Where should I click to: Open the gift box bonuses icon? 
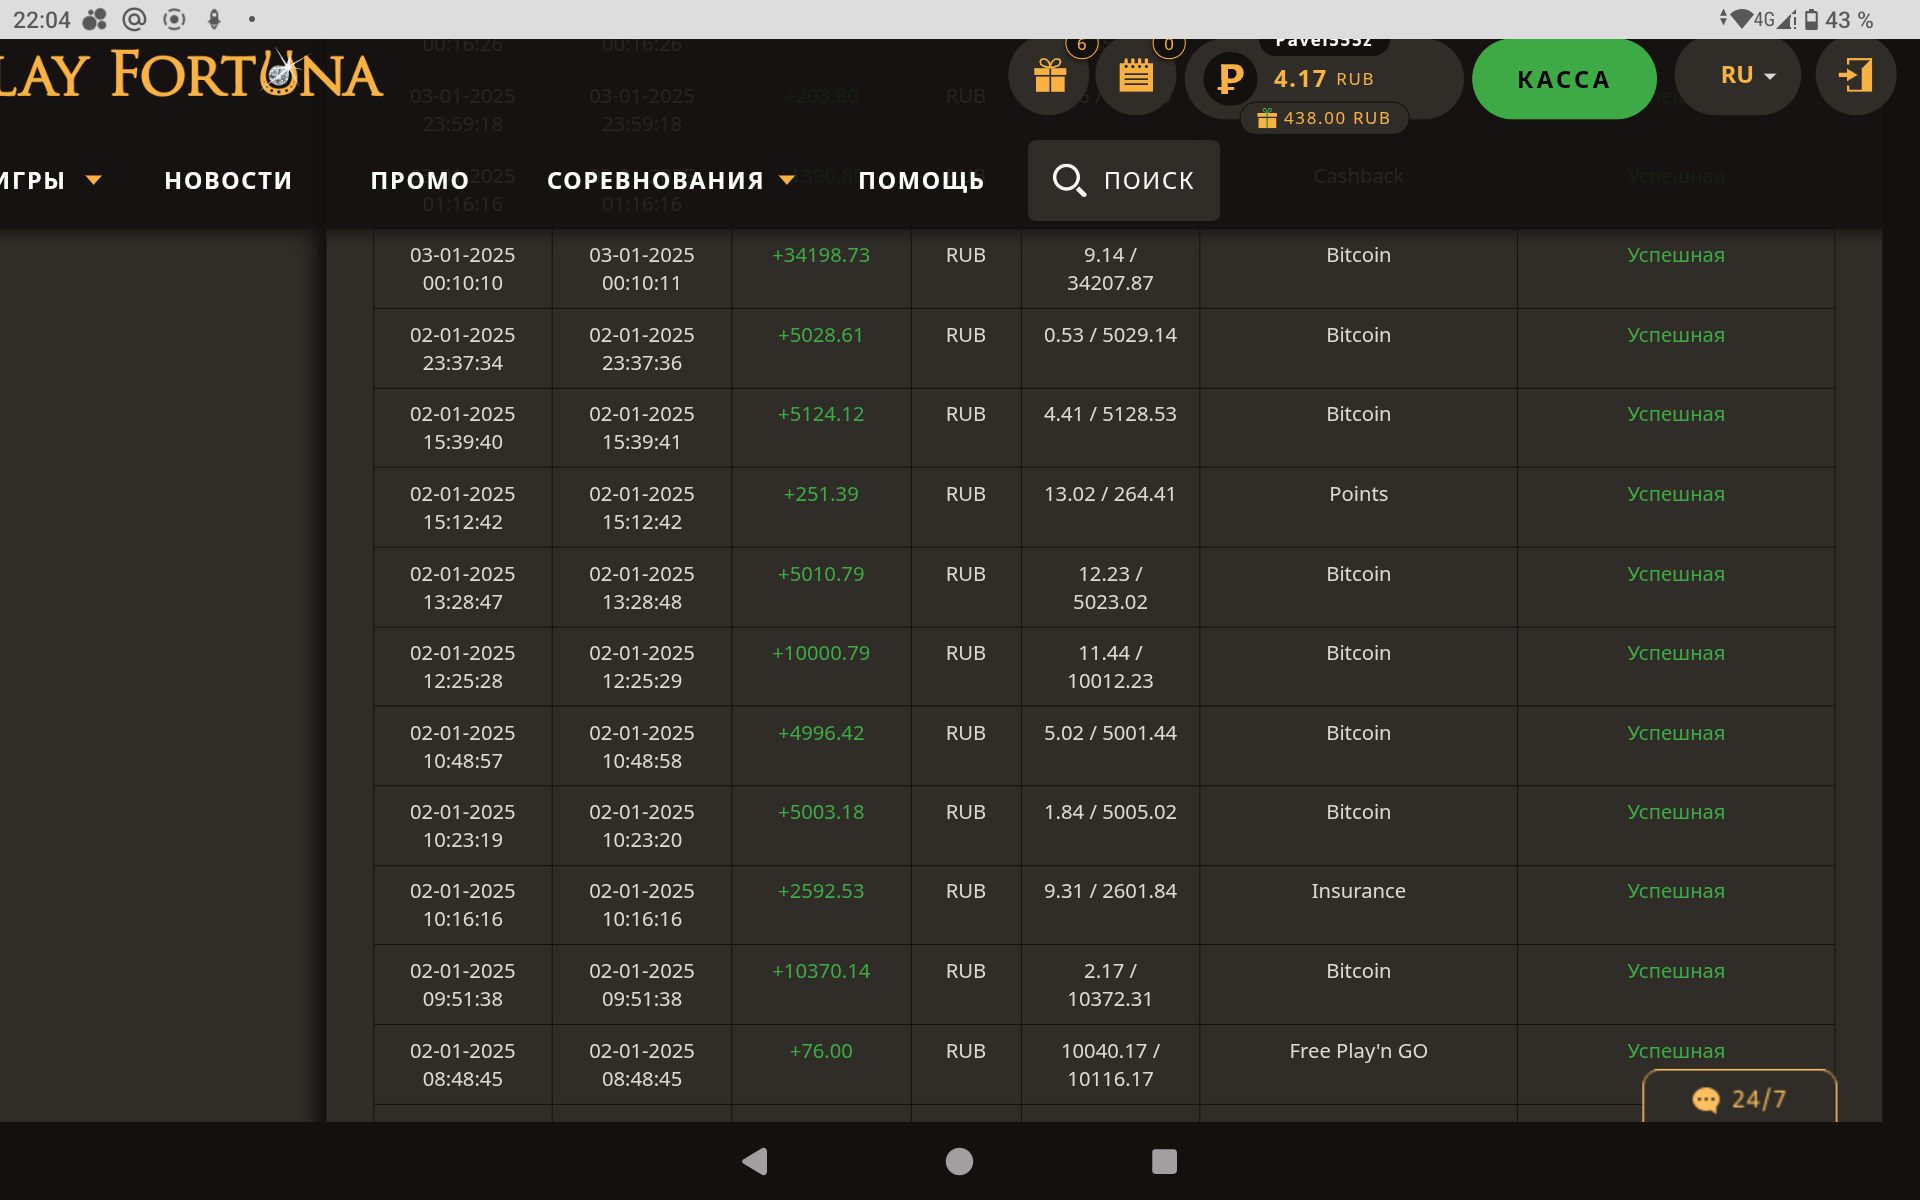point(1049,76)
